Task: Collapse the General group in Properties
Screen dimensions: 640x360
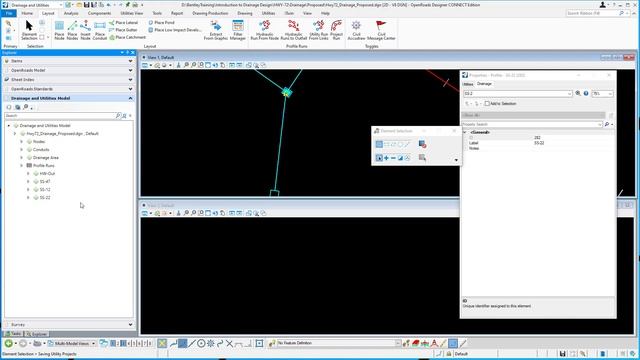Action: [464, 132]
